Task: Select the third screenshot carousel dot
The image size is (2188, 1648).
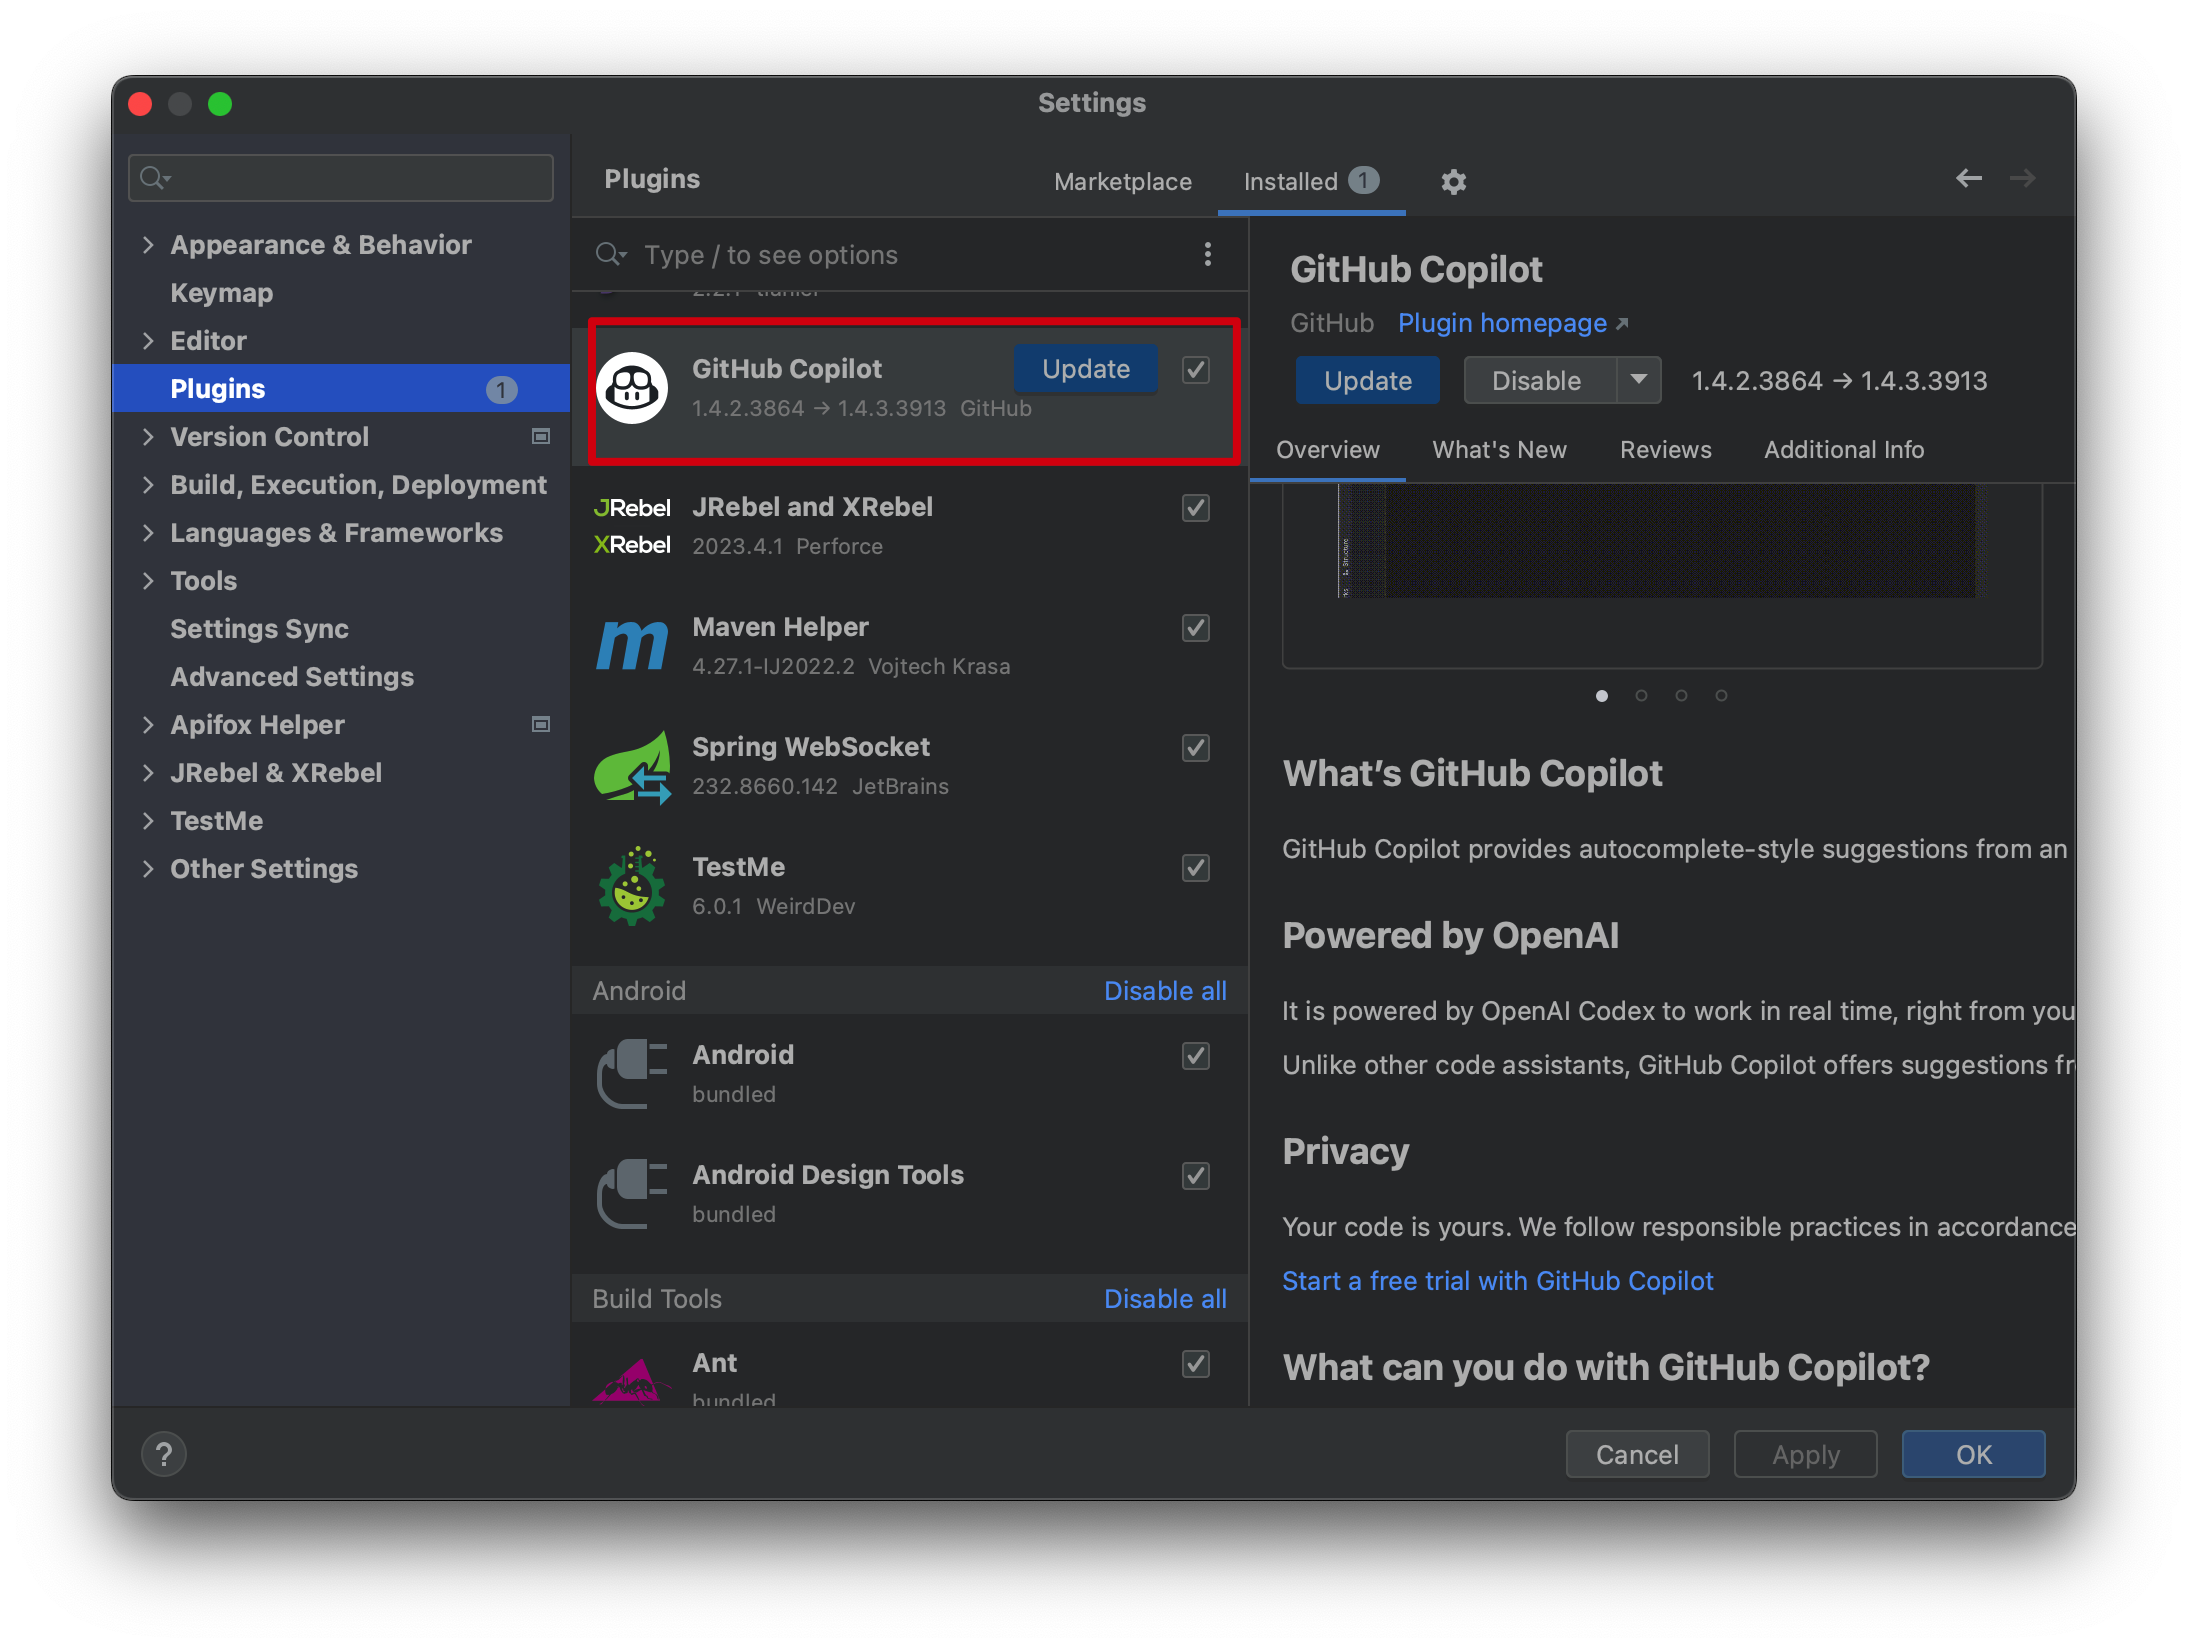Action: point(1681,695)
